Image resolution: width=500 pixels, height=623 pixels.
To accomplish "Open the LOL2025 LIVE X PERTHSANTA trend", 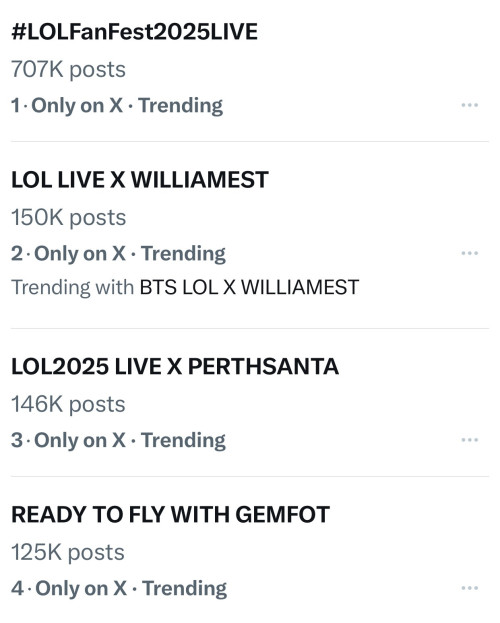I will click(x=175, y=366).
